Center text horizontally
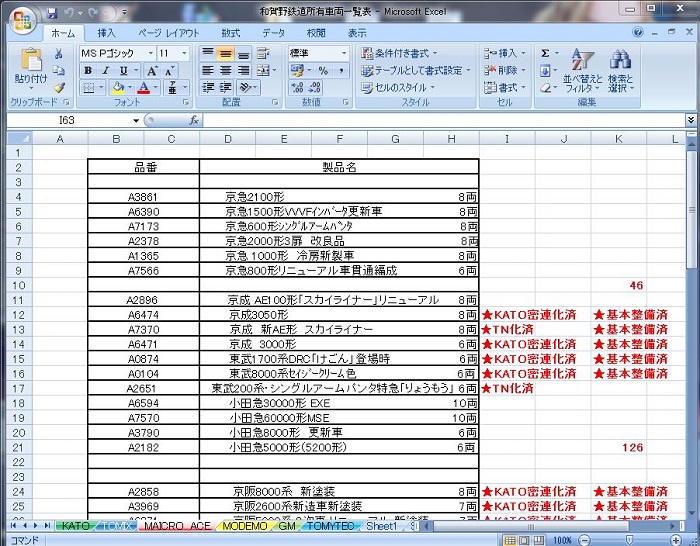This screenshot has width=700, height=546. [x=225, y=71]
